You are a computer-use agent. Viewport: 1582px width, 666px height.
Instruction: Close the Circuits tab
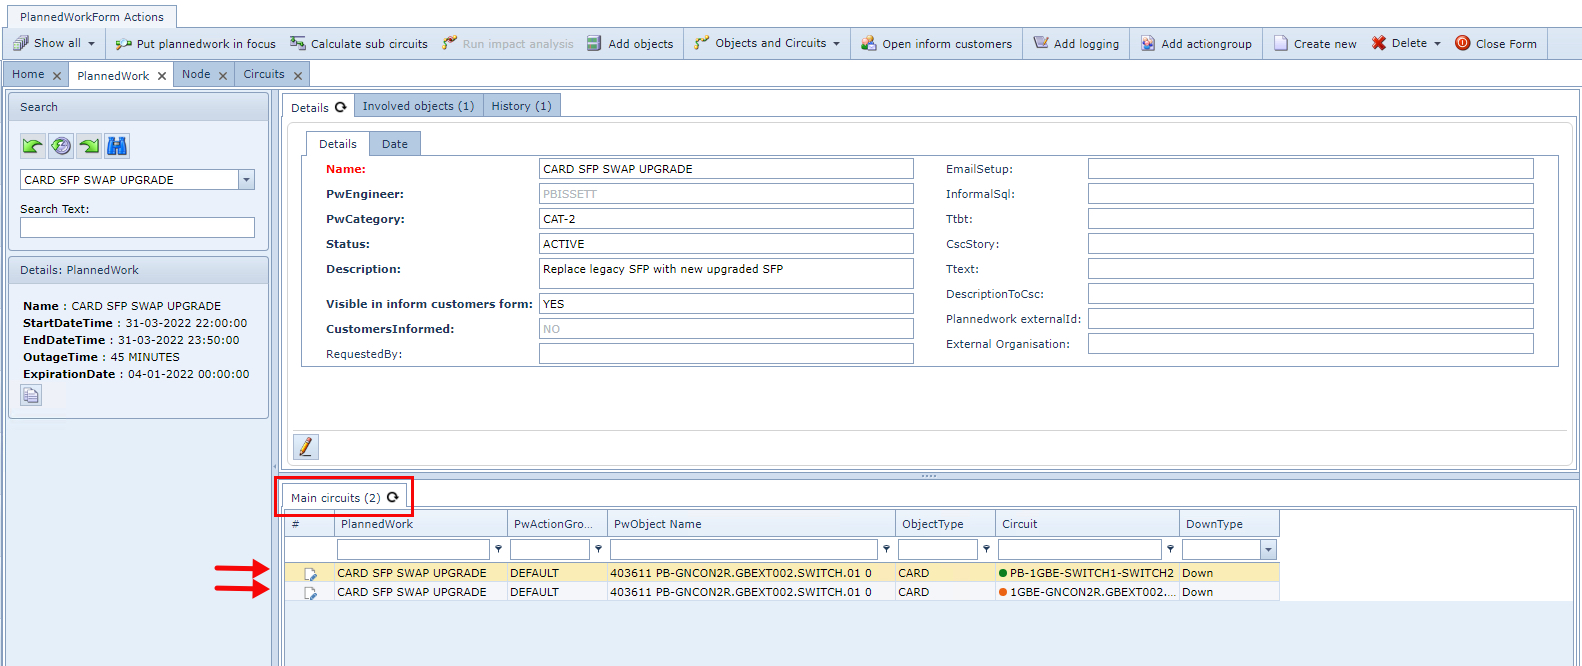(298, 75)
